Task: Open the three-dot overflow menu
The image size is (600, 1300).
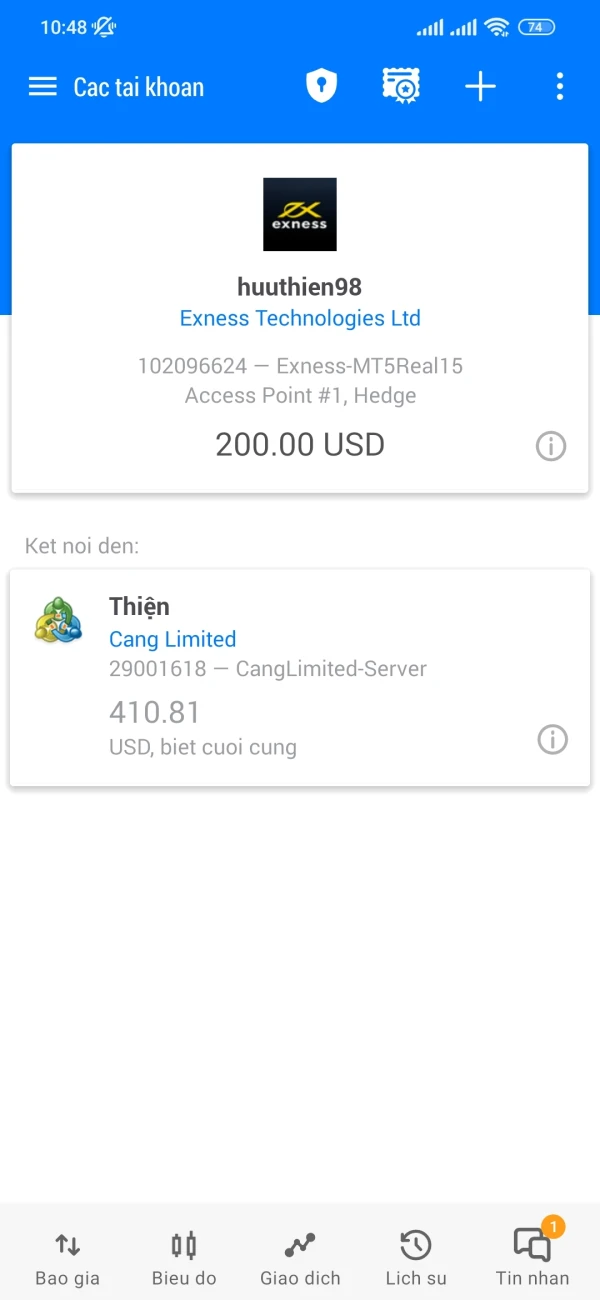Action: 559,87
